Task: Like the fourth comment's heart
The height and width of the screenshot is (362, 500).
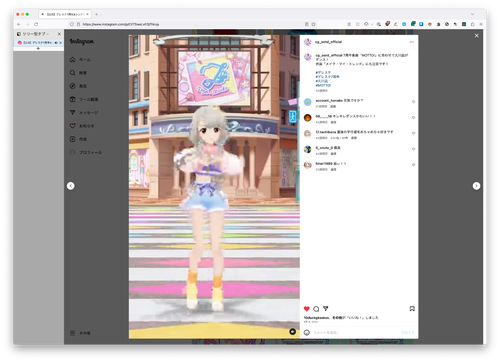Action: coord(413,149)
